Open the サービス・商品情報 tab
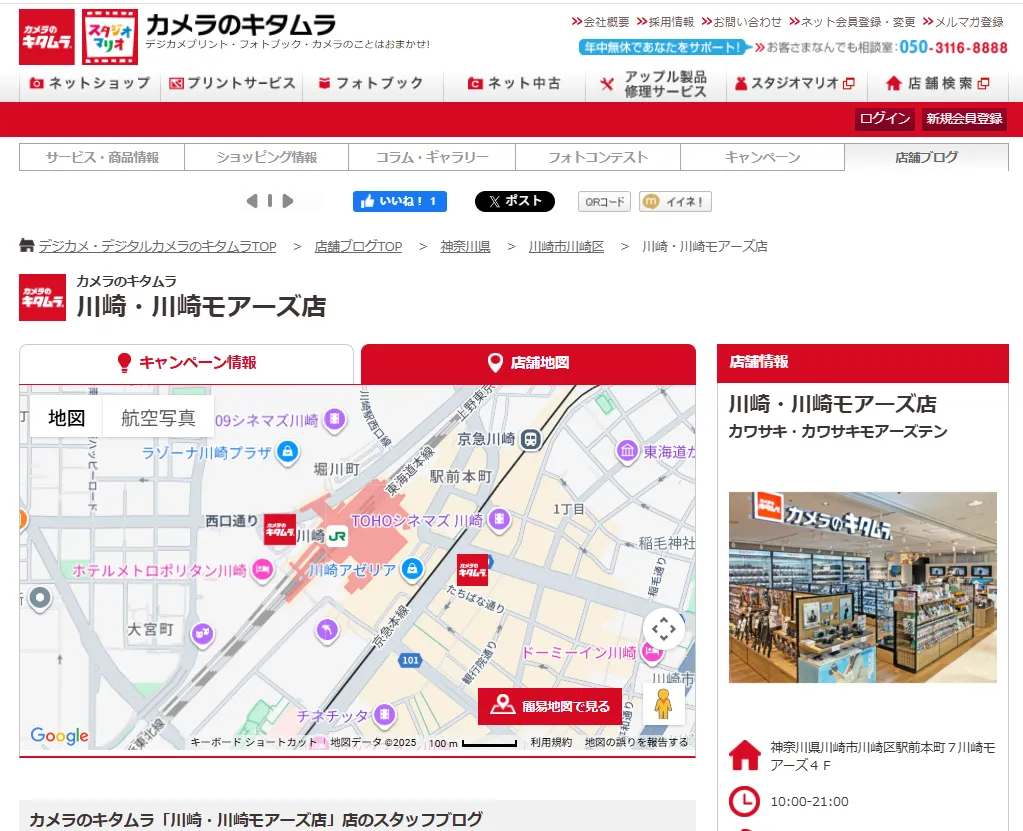Screen dimensions: 1023x831 pyautogui.click(x=102, y=157)
